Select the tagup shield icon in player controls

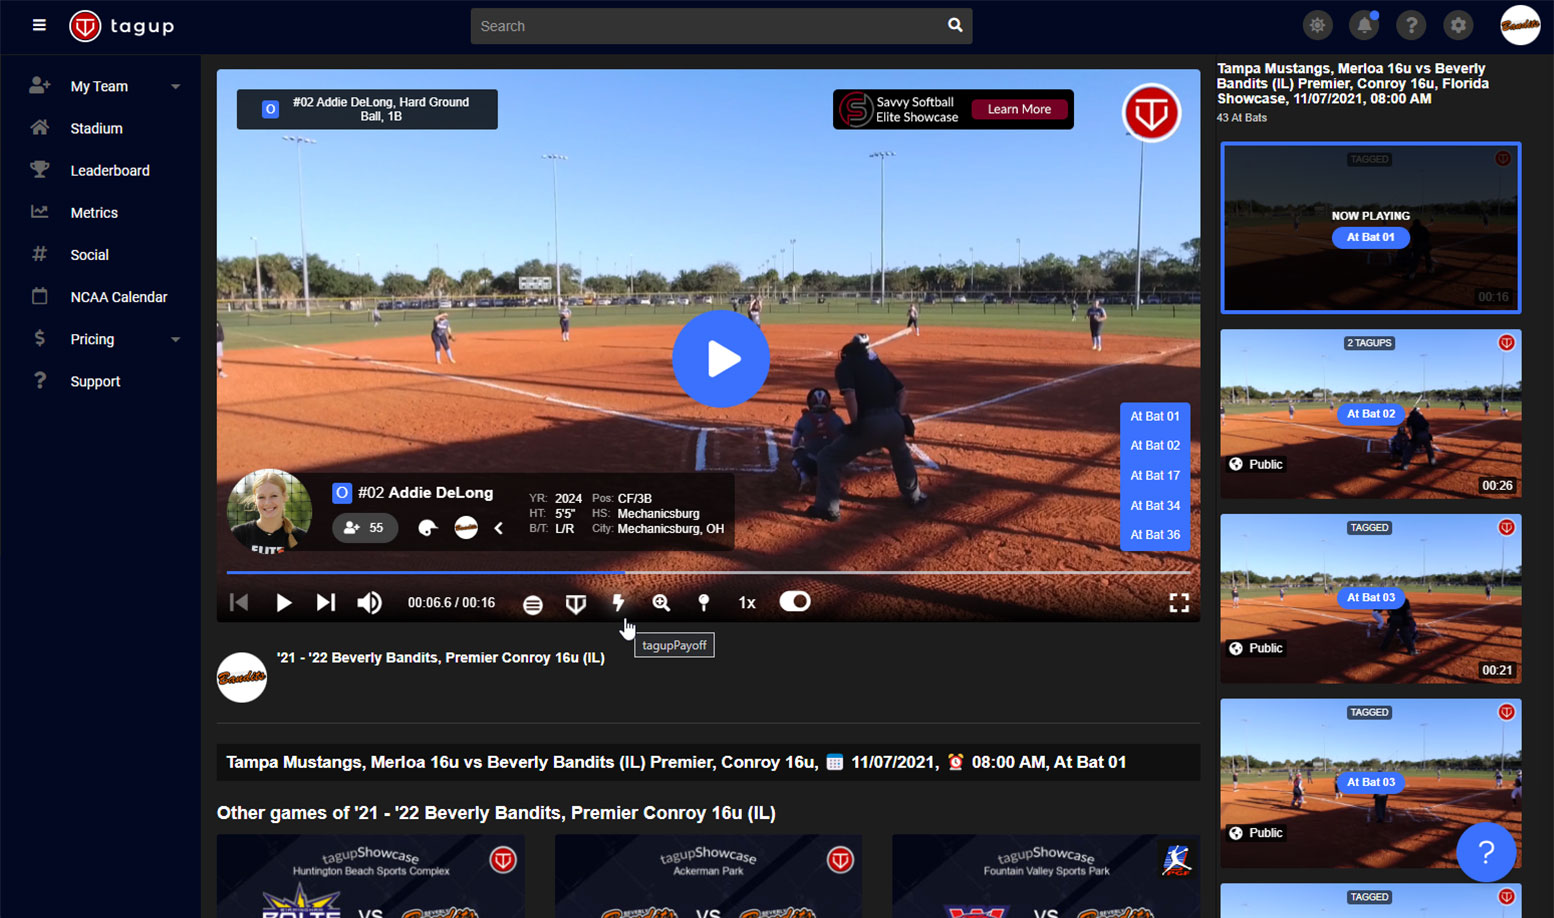pos(576,603)
